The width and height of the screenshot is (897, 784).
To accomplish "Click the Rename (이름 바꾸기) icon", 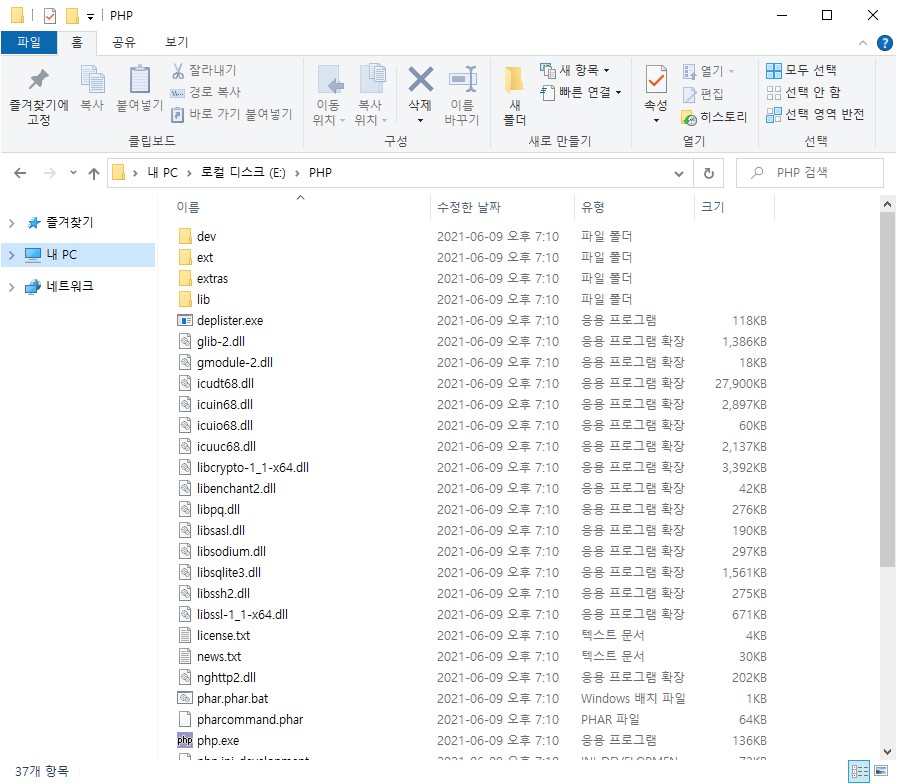I will (x=462, y=80).
